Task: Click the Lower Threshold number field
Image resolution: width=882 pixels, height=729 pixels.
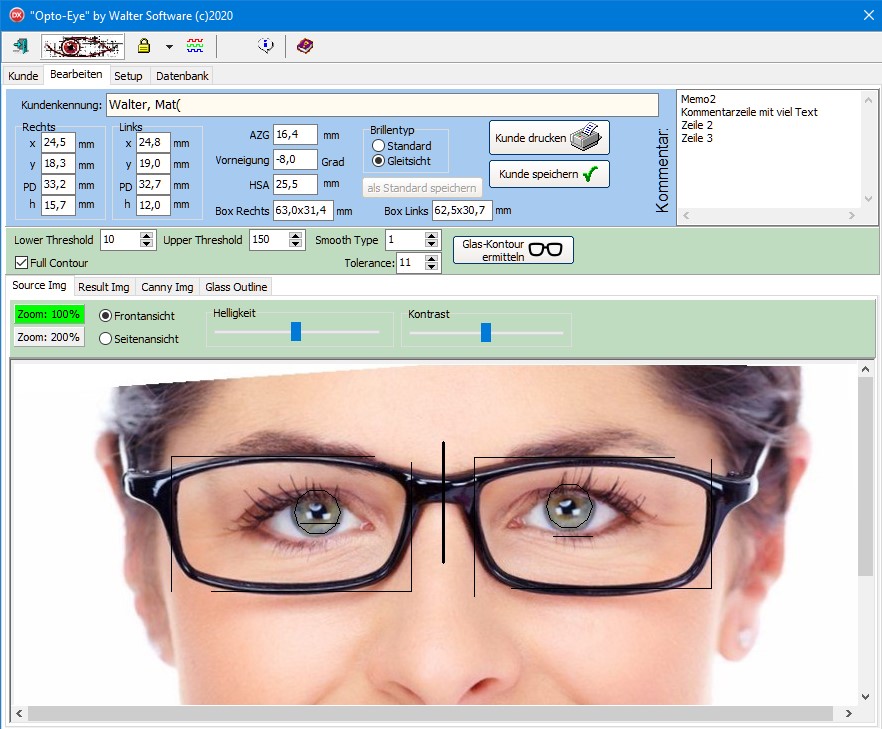Action: pos(121,240)
